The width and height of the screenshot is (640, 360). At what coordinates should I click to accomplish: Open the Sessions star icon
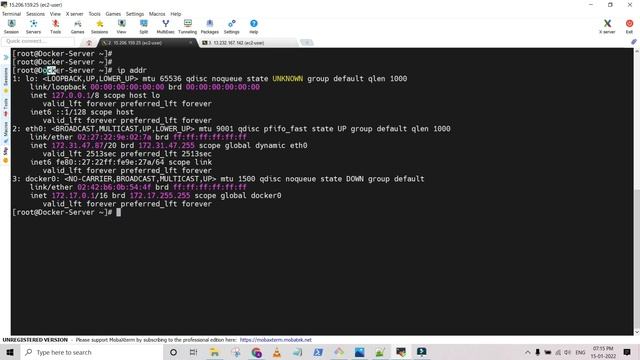click(x=100, y=27)
